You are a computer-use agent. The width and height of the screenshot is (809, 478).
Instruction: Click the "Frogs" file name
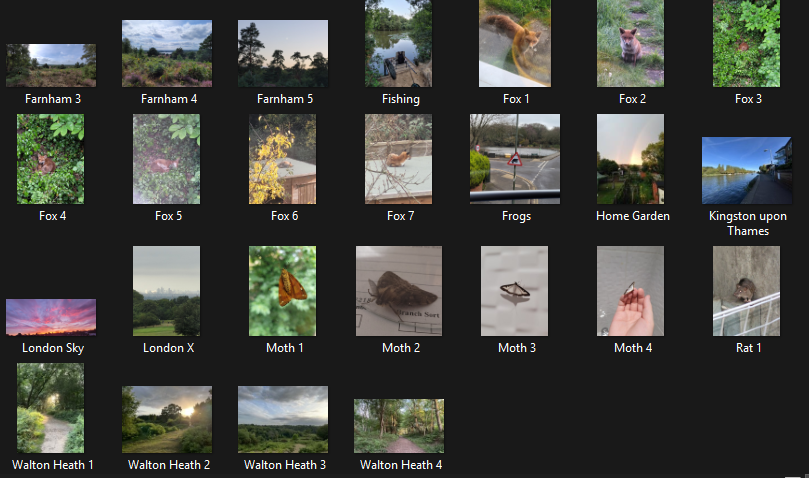pyautogui.click(x=516, y=216)
